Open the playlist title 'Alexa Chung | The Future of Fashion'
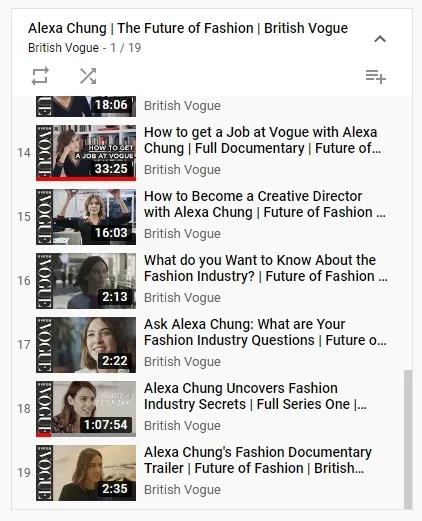 pos(188,28)
